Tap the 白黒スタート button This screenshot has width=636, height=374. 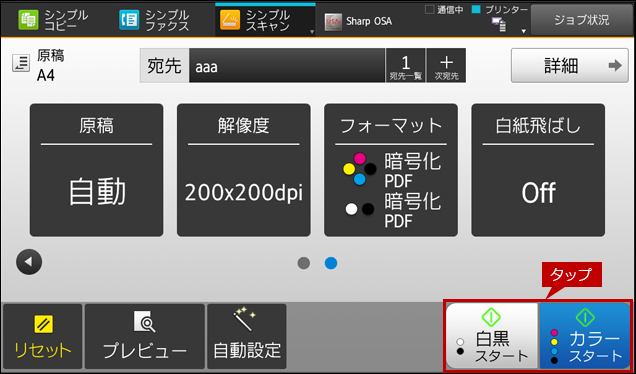click(492, 336)
